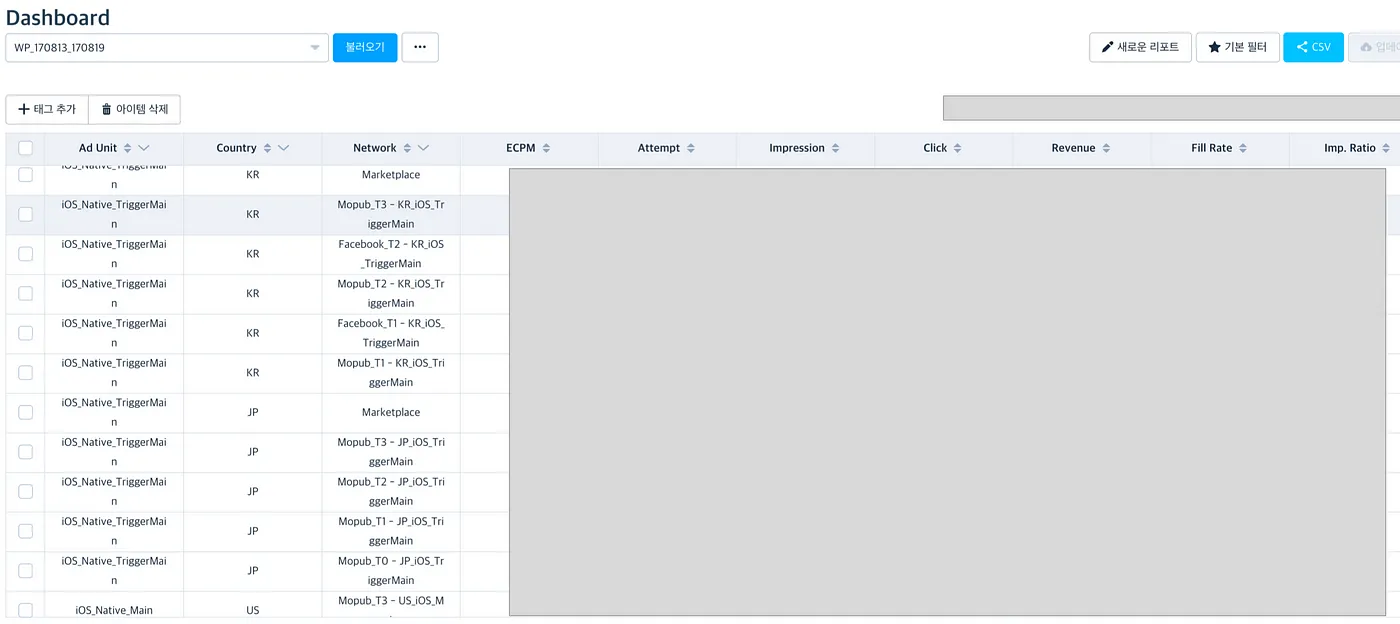Sort the table by Network
Image resolution: width=1400 pixels, height=624 pixels.
point(407,148)
